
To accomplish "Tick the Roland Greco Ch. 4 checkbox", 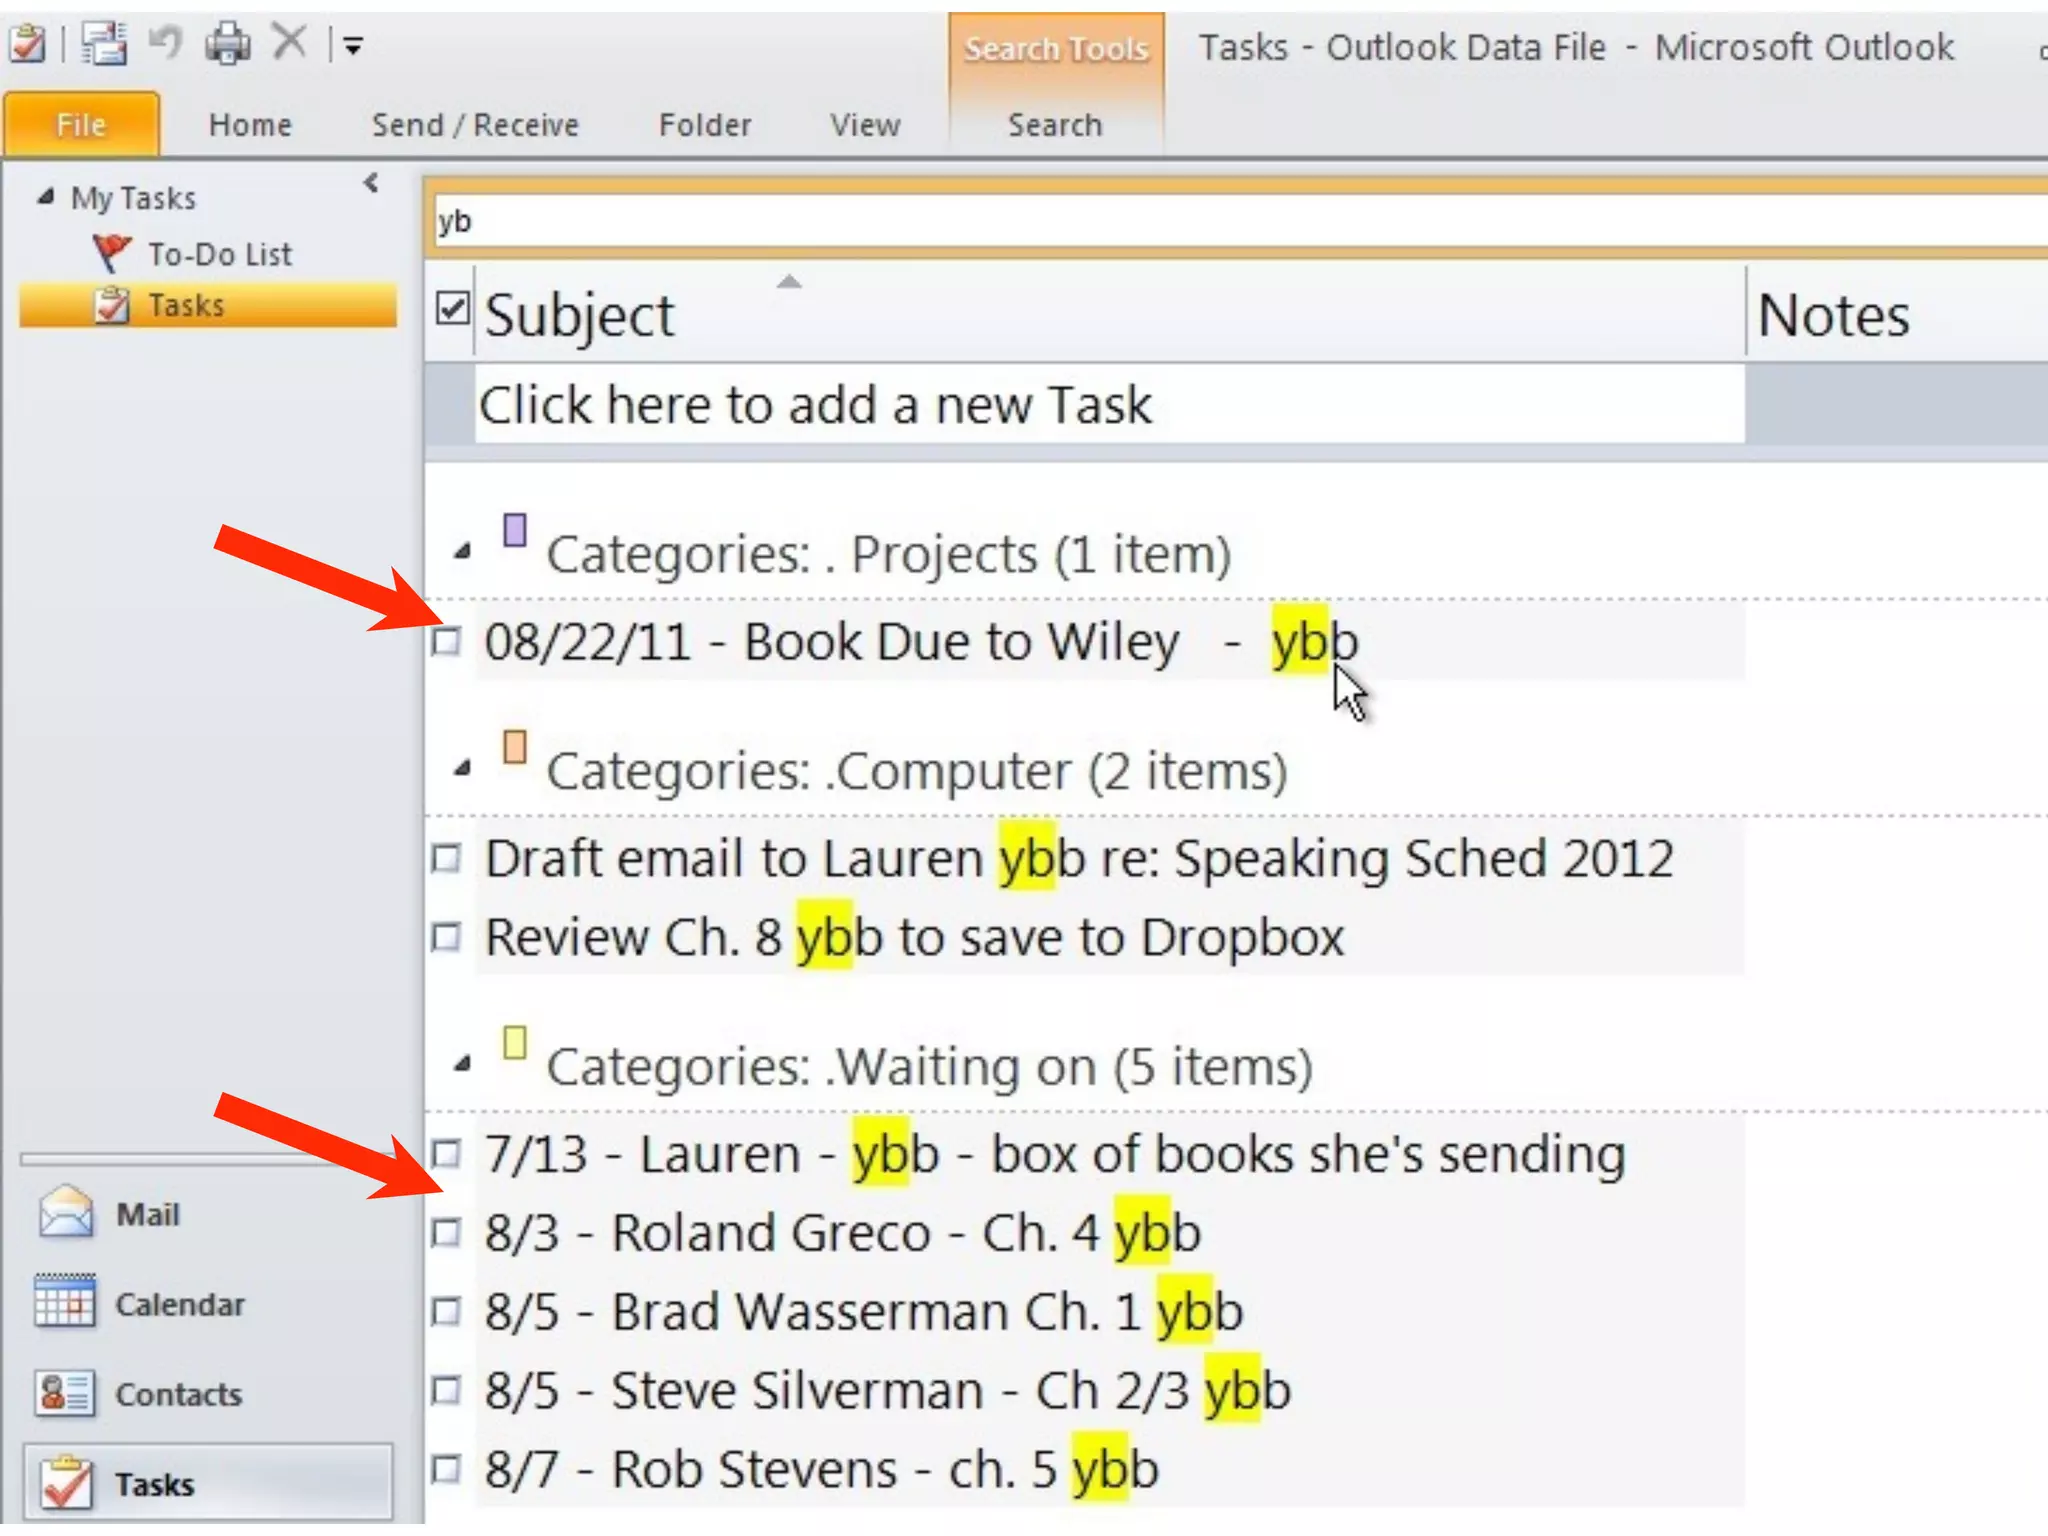I will pos(446,1232).
